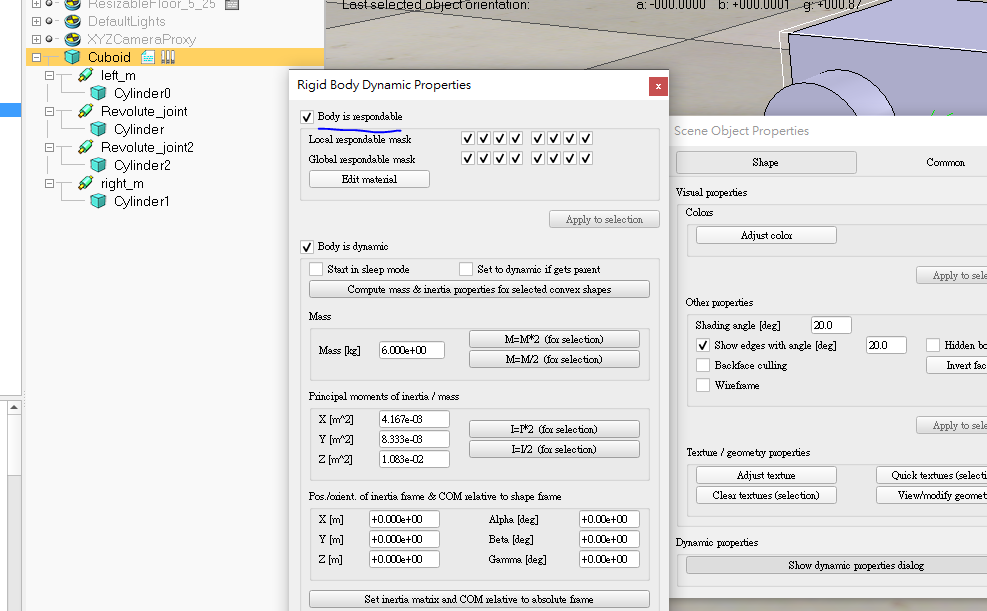Open the script icon next to Cuboid

(148, 57)
